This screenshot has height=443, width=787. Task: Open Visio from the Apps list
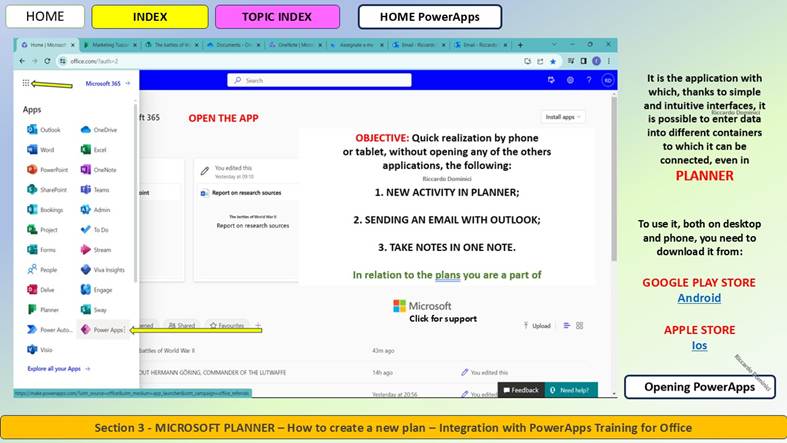pos(40,350)
